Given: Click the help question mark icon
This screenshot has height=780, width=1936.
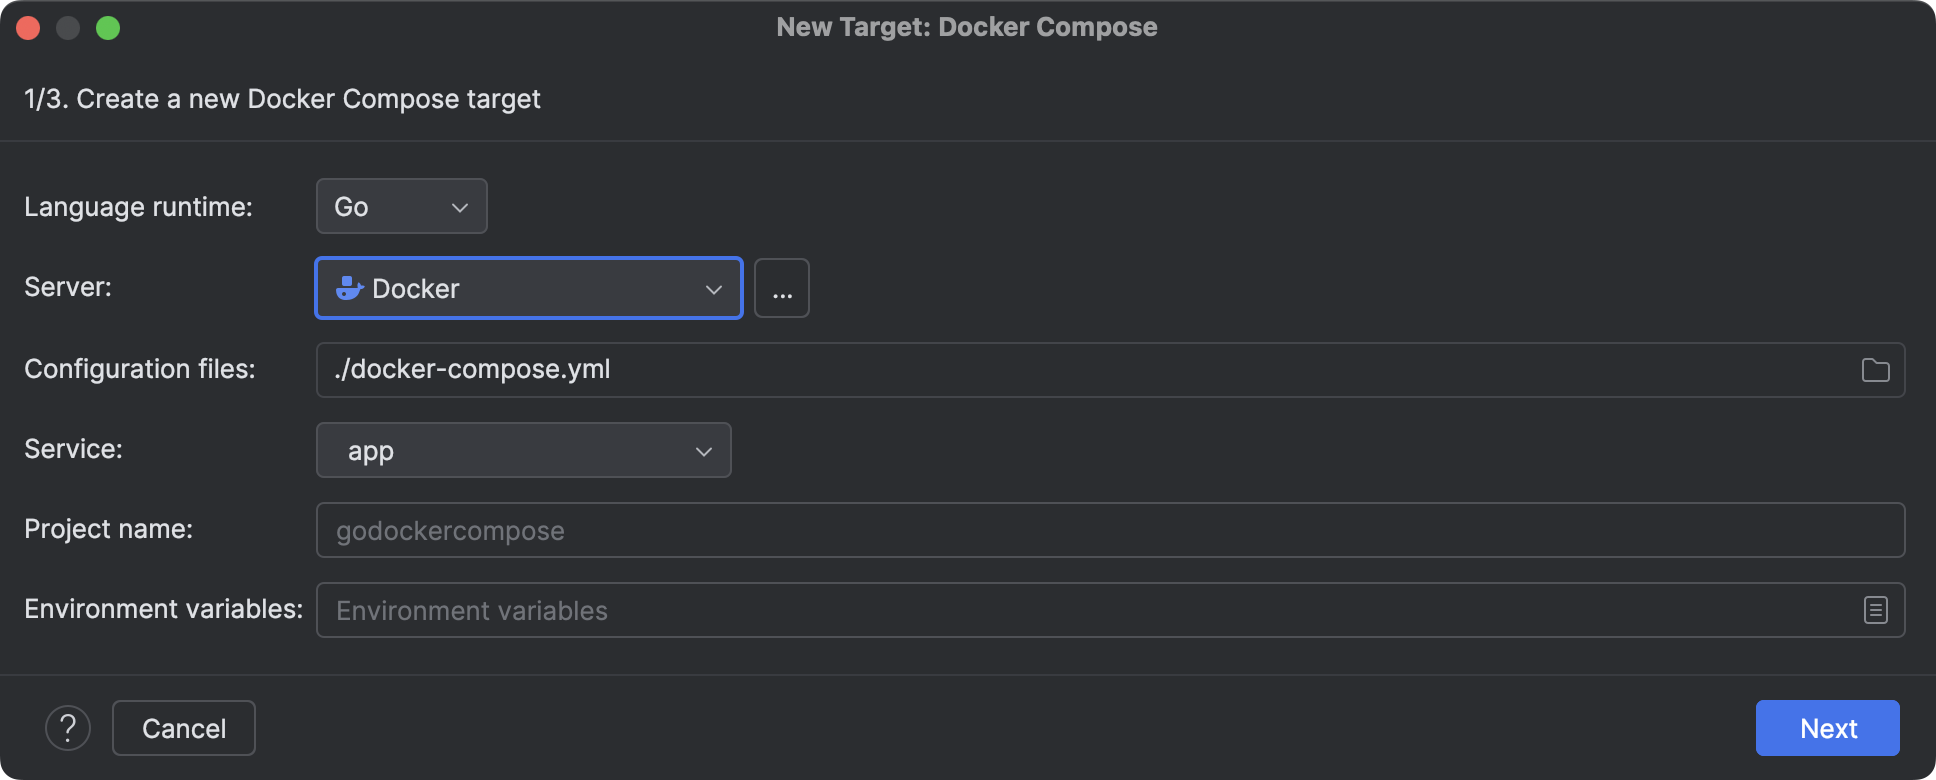Looking at the screenshot, I should (x=68, y=728).
